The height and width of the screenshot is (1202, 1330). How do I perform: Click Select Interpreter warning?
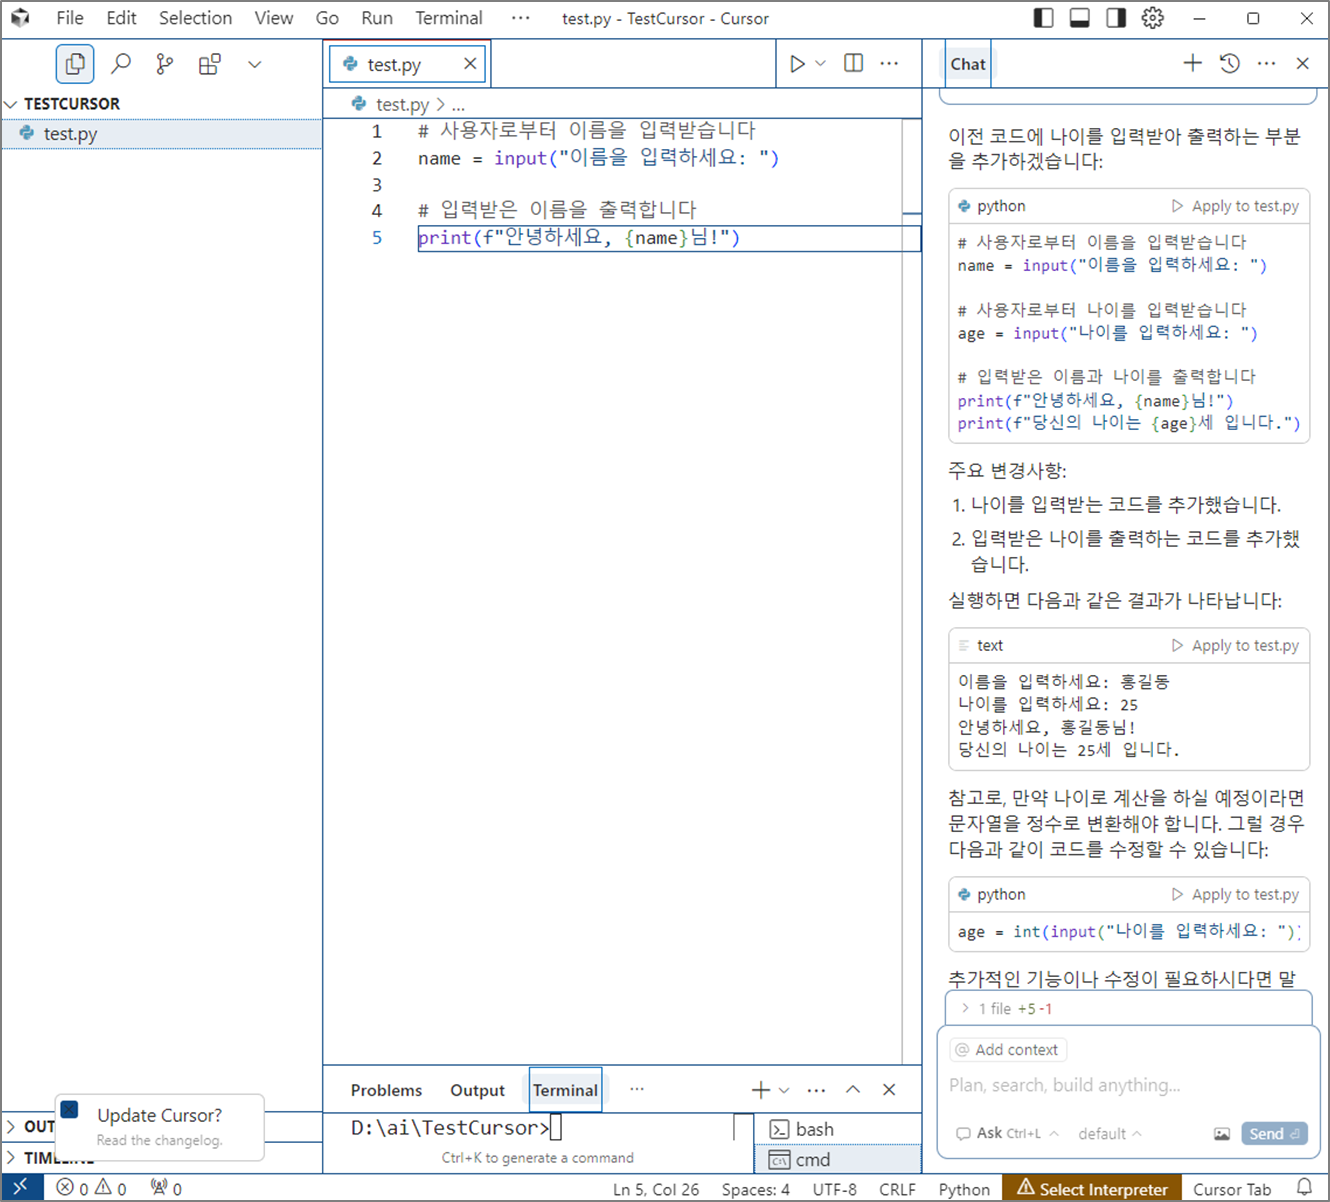(x=1093, y=1189)
